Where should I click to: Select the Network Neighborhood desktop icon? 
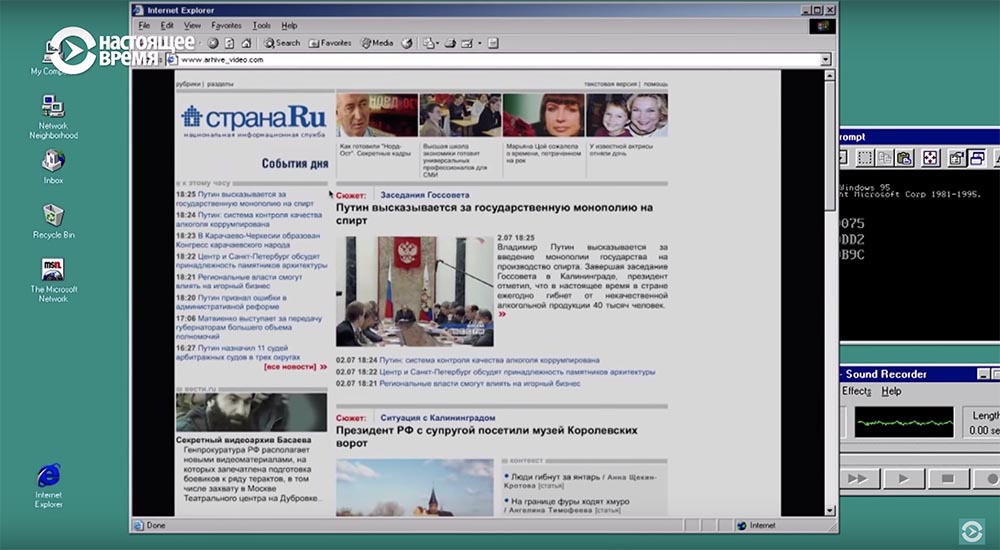(54, 117)
